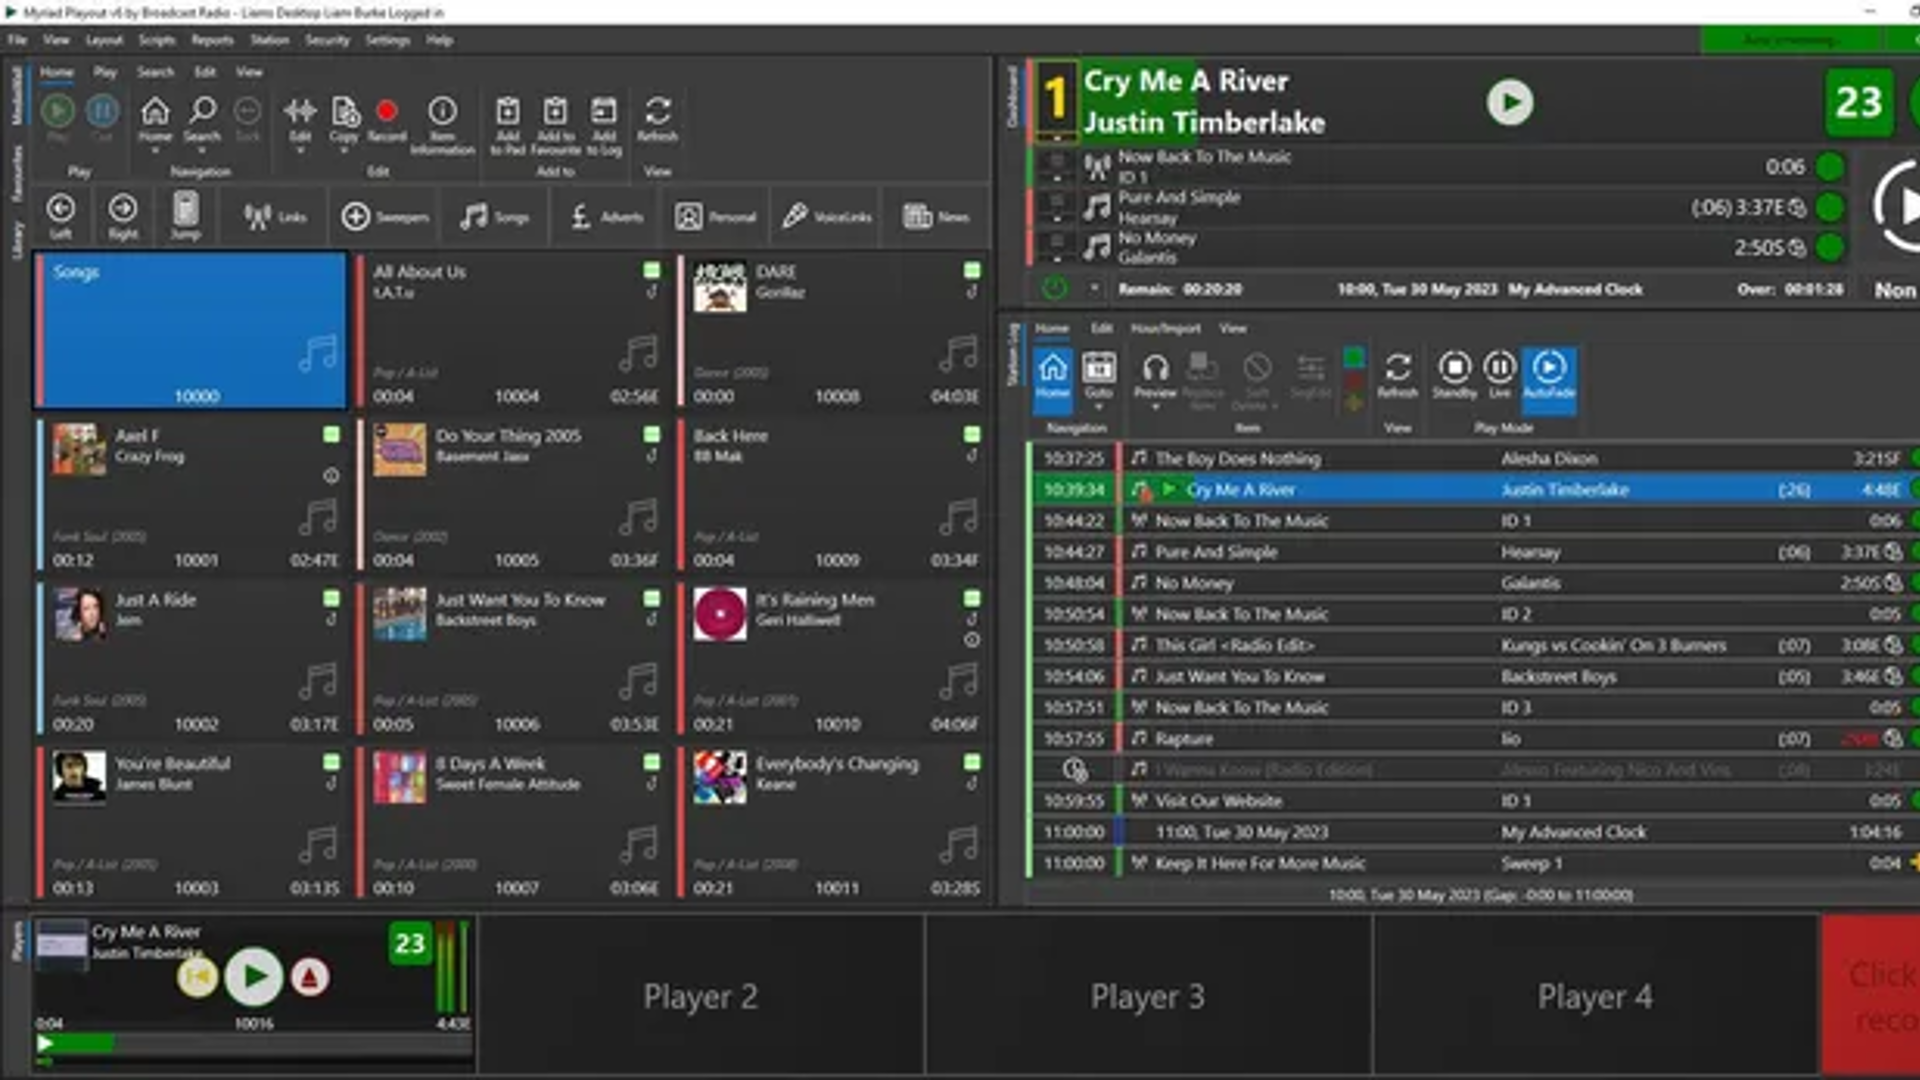The image size is (1920, 1080).
Task: Open the Layout menu
Action: (104, 40)
